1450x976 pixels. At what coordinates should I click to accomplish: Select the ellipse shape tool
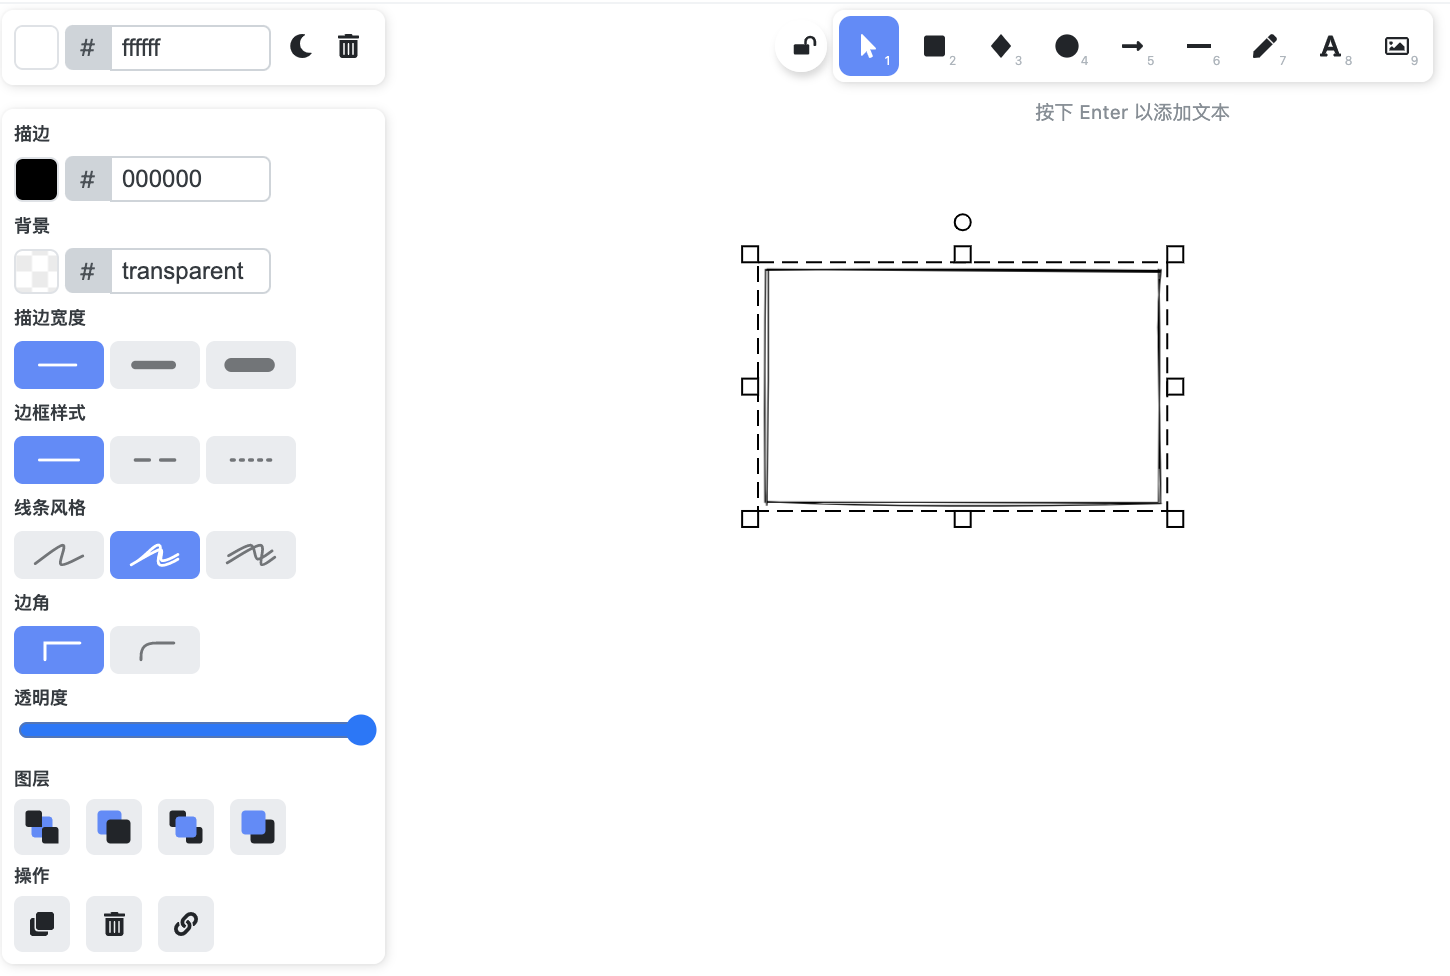(x=1067, y=46)
